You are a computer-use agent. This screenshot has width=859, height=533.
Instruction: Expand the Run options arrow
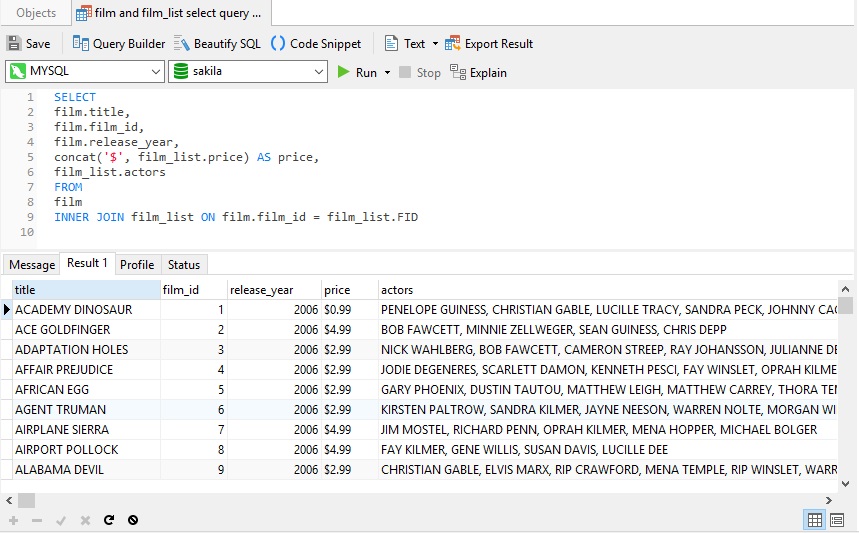pos(387,72)
